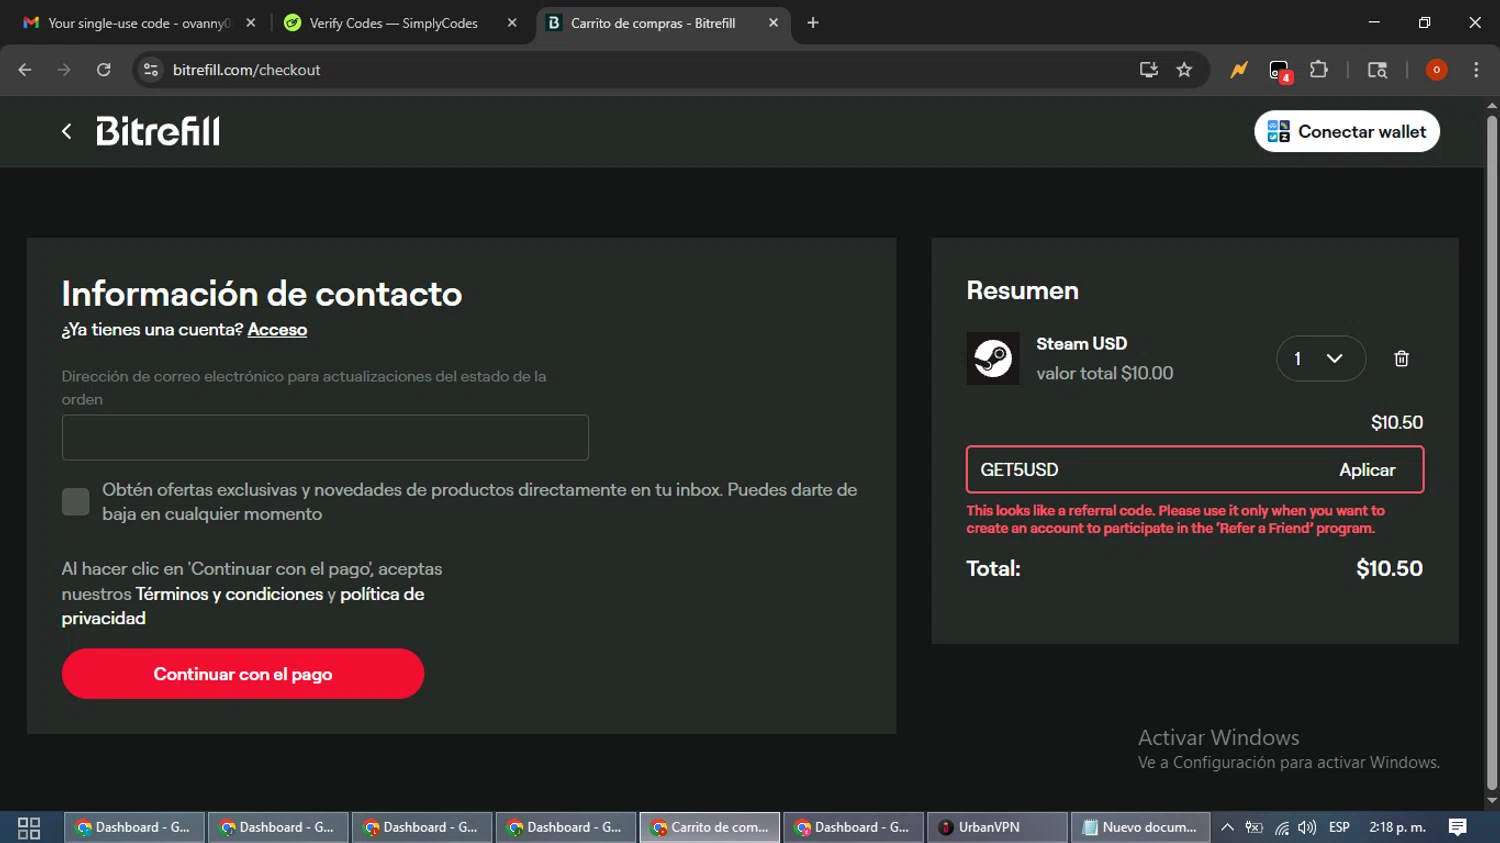This screenshot has height=843, width=1500.
Task: Close the Gmail single-use code tab
Action: (251, 23)
